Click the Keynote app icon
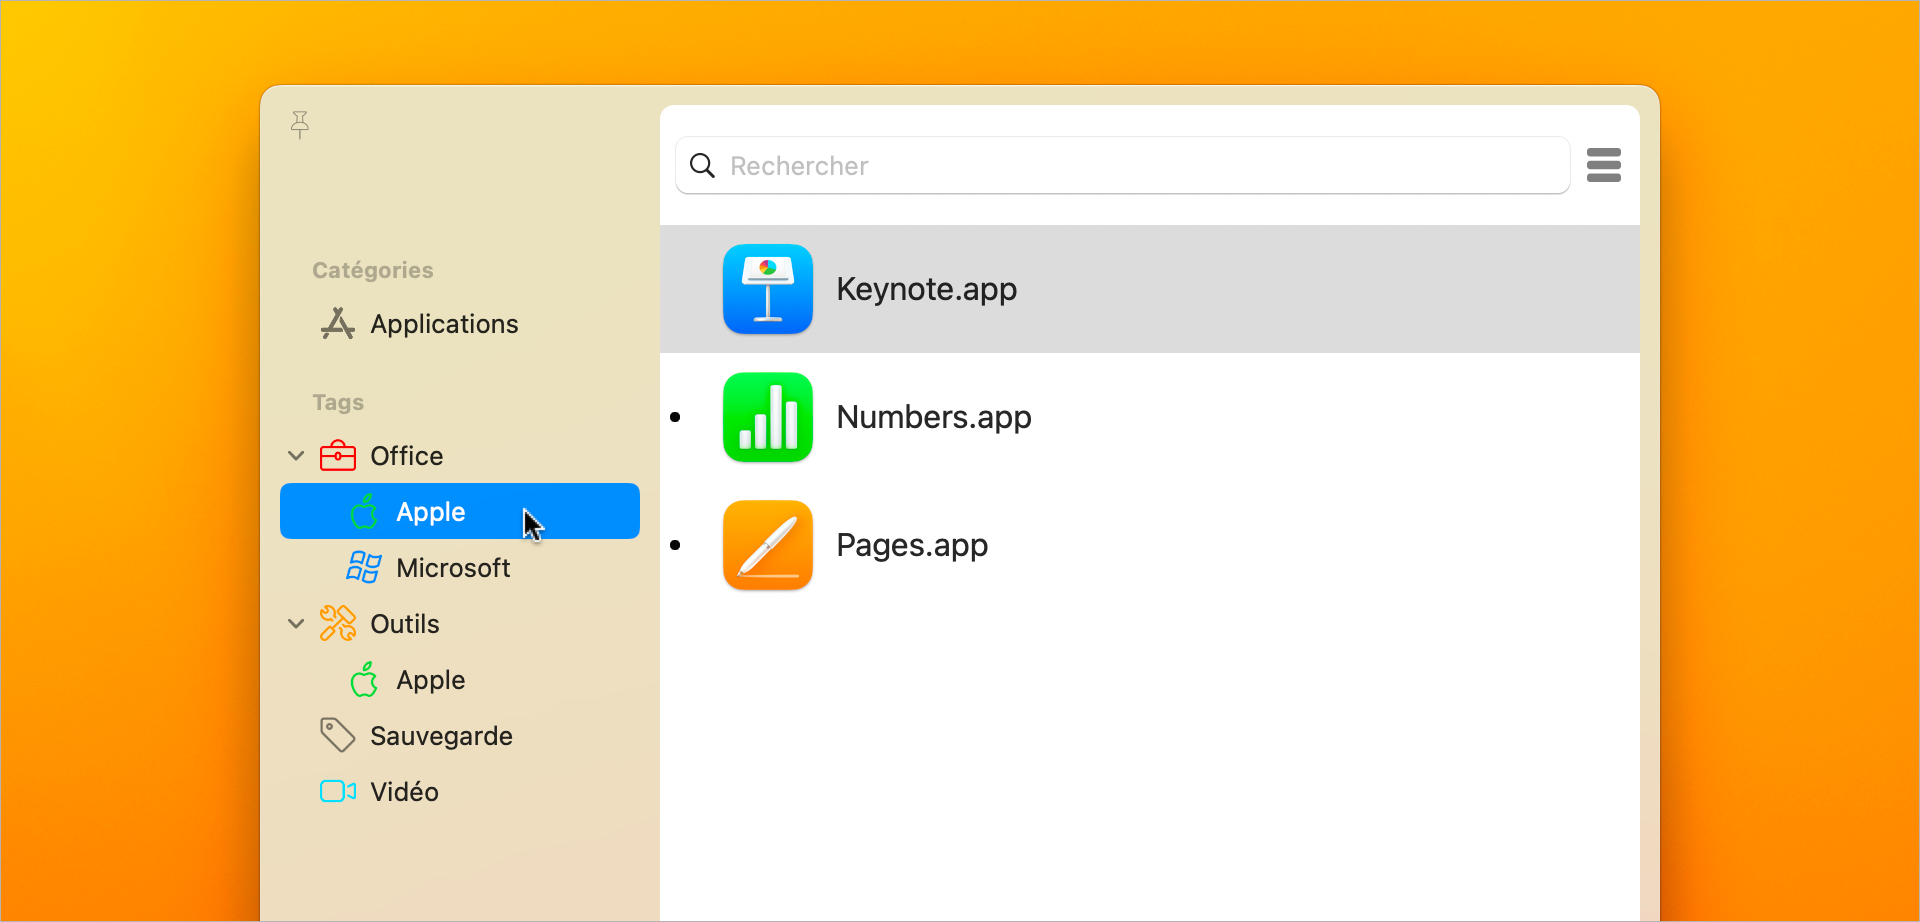1920x922 pixels. 768,289
